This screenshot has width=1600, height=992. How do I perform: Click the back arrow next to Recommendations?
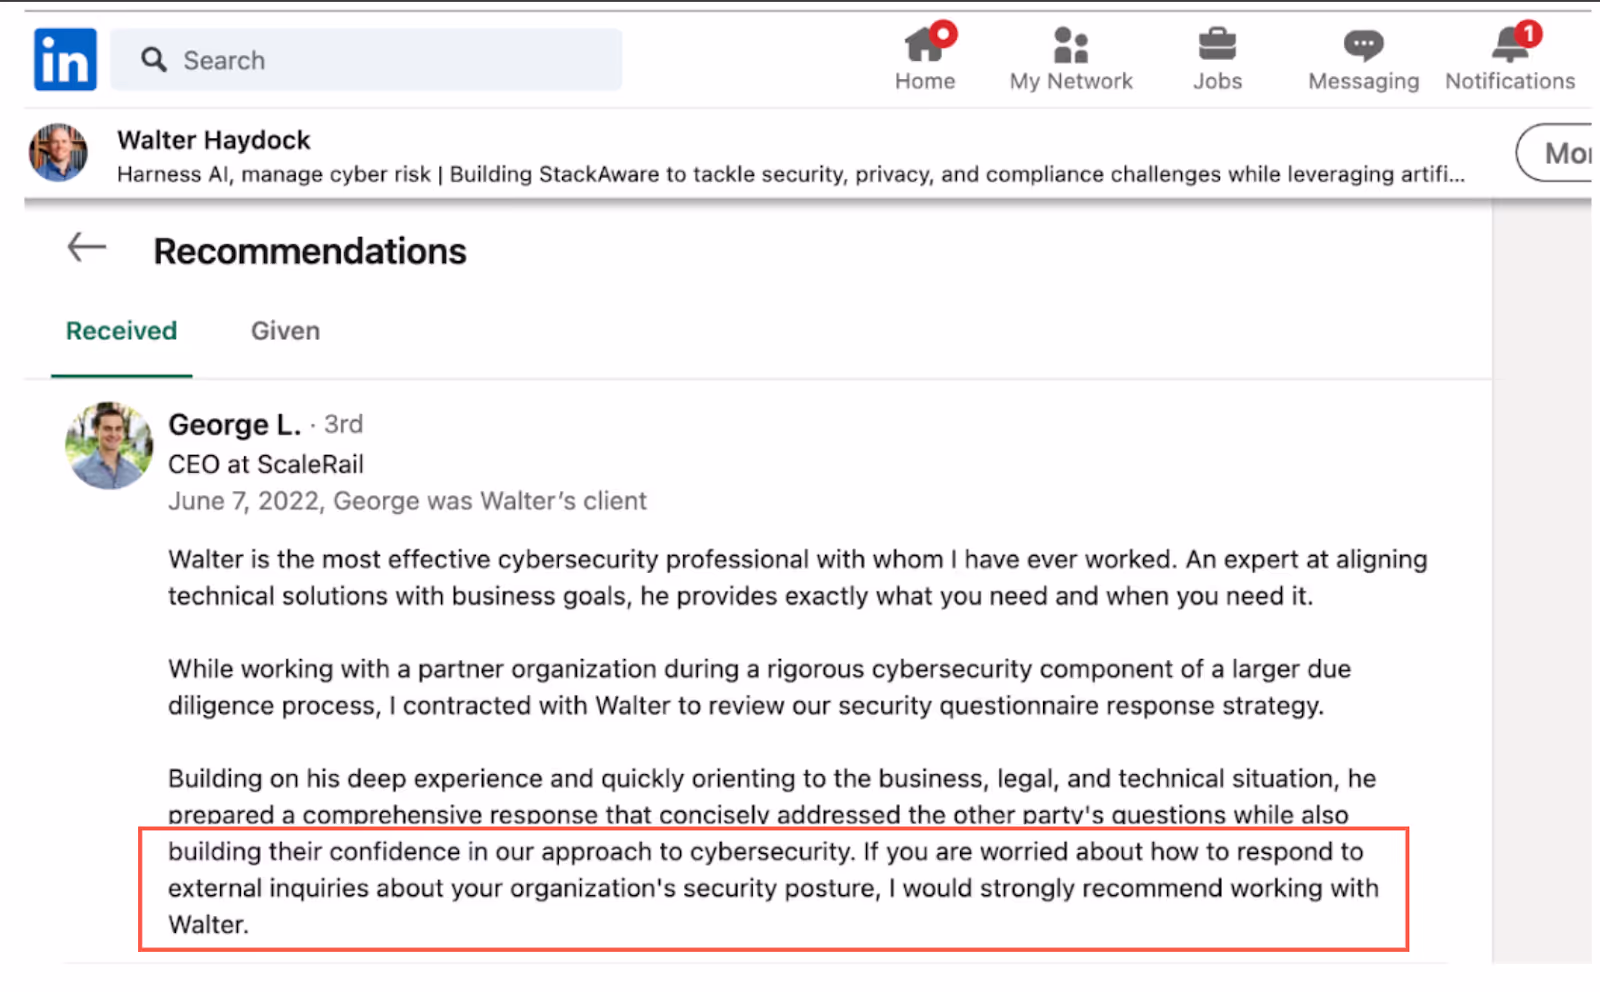tap(85, 247)
